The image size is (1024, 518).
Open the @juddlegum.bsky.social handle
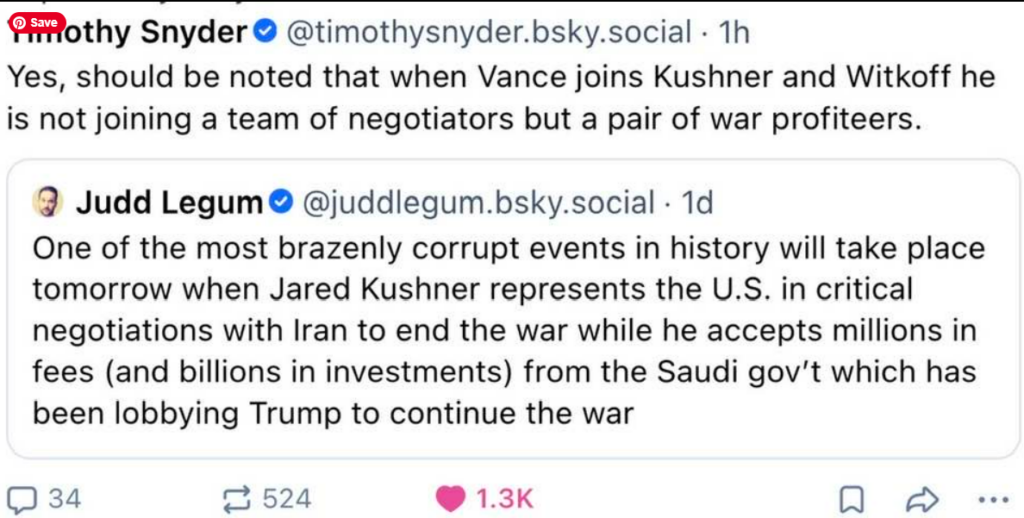tap(477, 203)
